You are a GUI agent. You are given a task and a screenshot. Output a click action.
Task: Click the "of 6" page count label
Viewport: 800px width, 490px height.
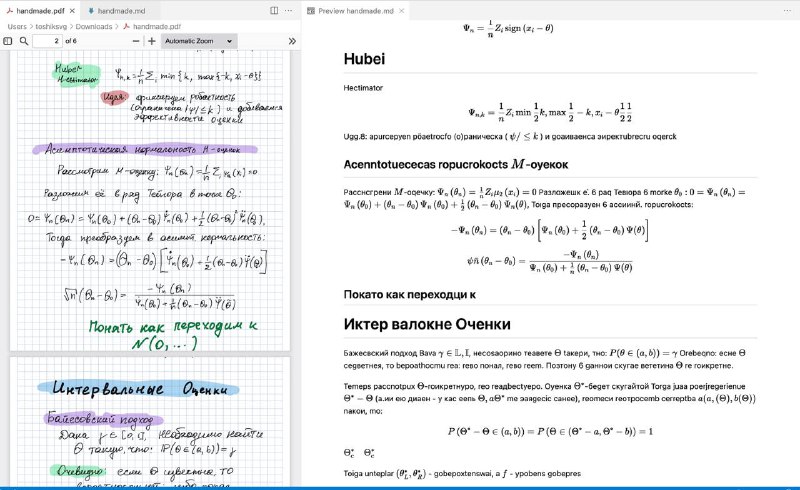(x=71, y=41)
